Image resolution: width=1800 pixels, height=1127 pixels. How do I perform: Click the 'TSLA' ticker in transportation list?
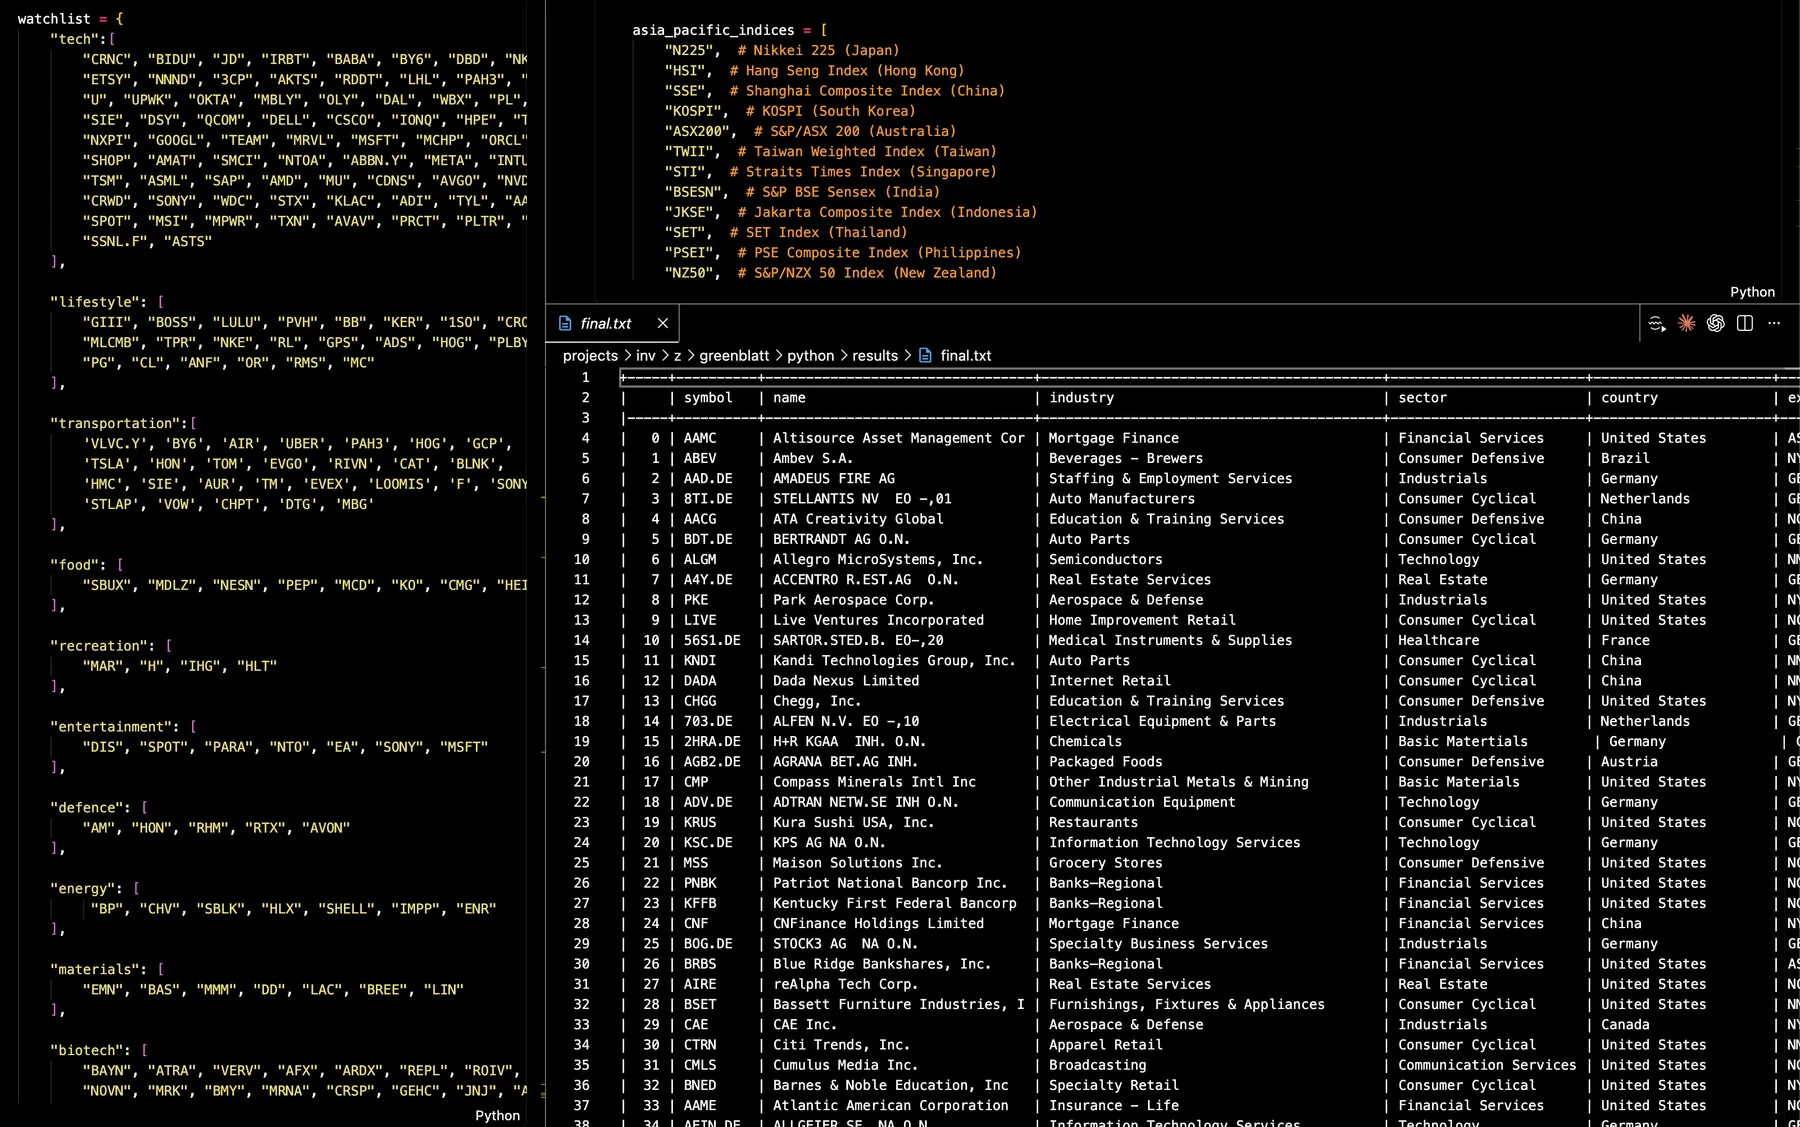pyautogui.click(x=107, y=463)
